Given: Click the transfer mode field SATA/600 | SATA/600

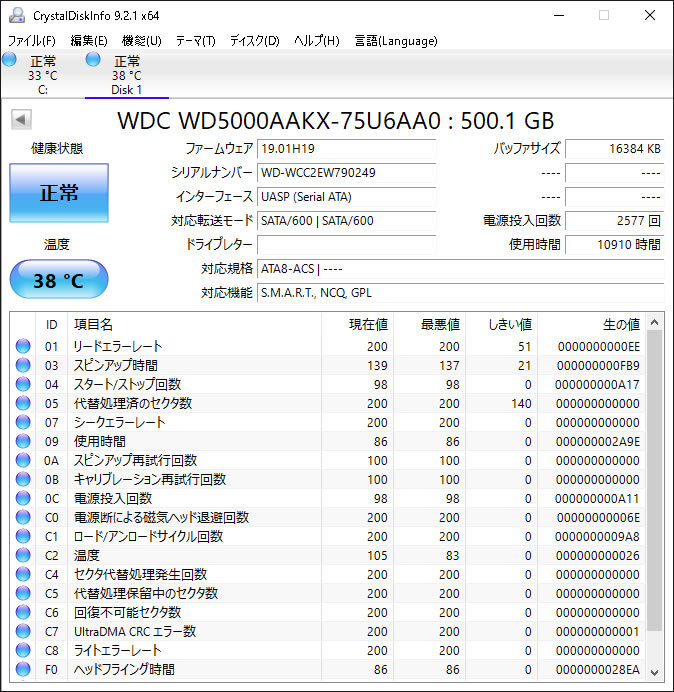Looking at the screenshot, I should click(346, 221).
